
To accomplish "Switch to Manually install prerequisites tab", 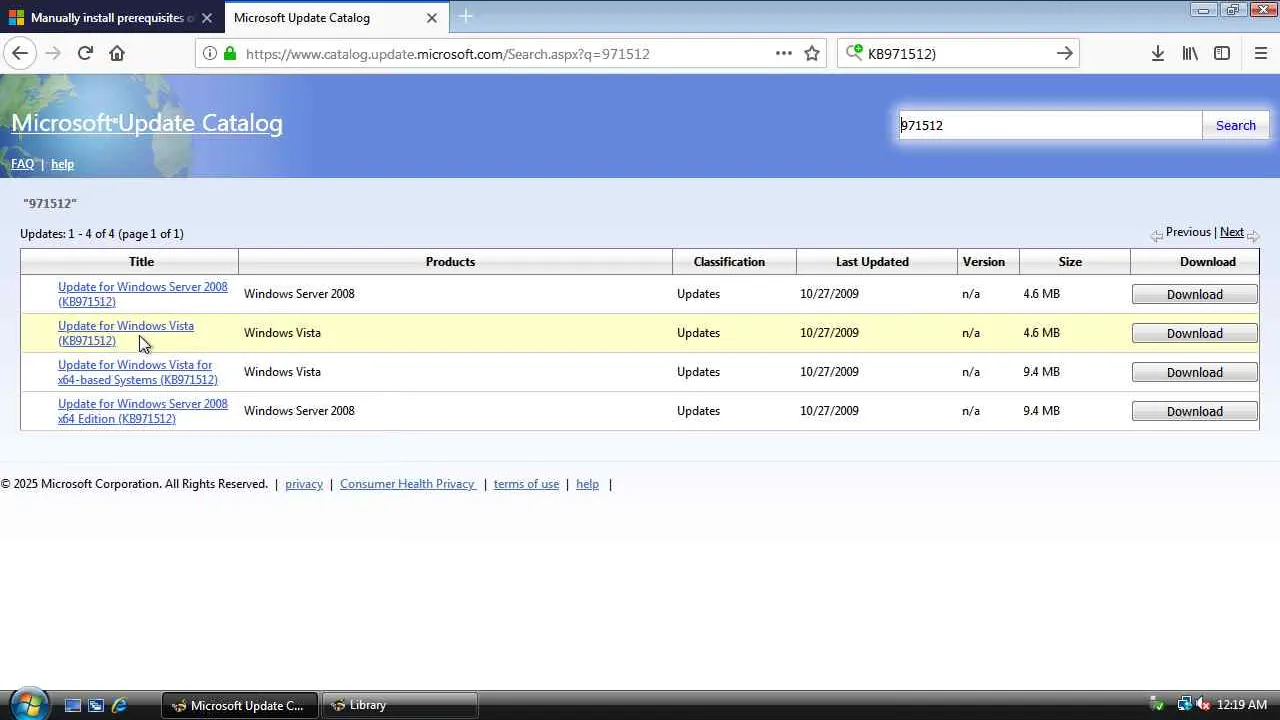I will [x=112, y=18].
